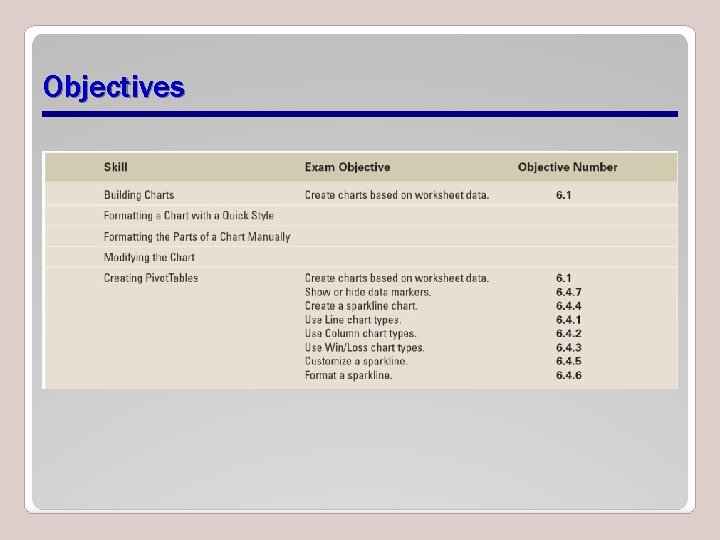Click 'Use Column chart types.' objective

point(360,333)
